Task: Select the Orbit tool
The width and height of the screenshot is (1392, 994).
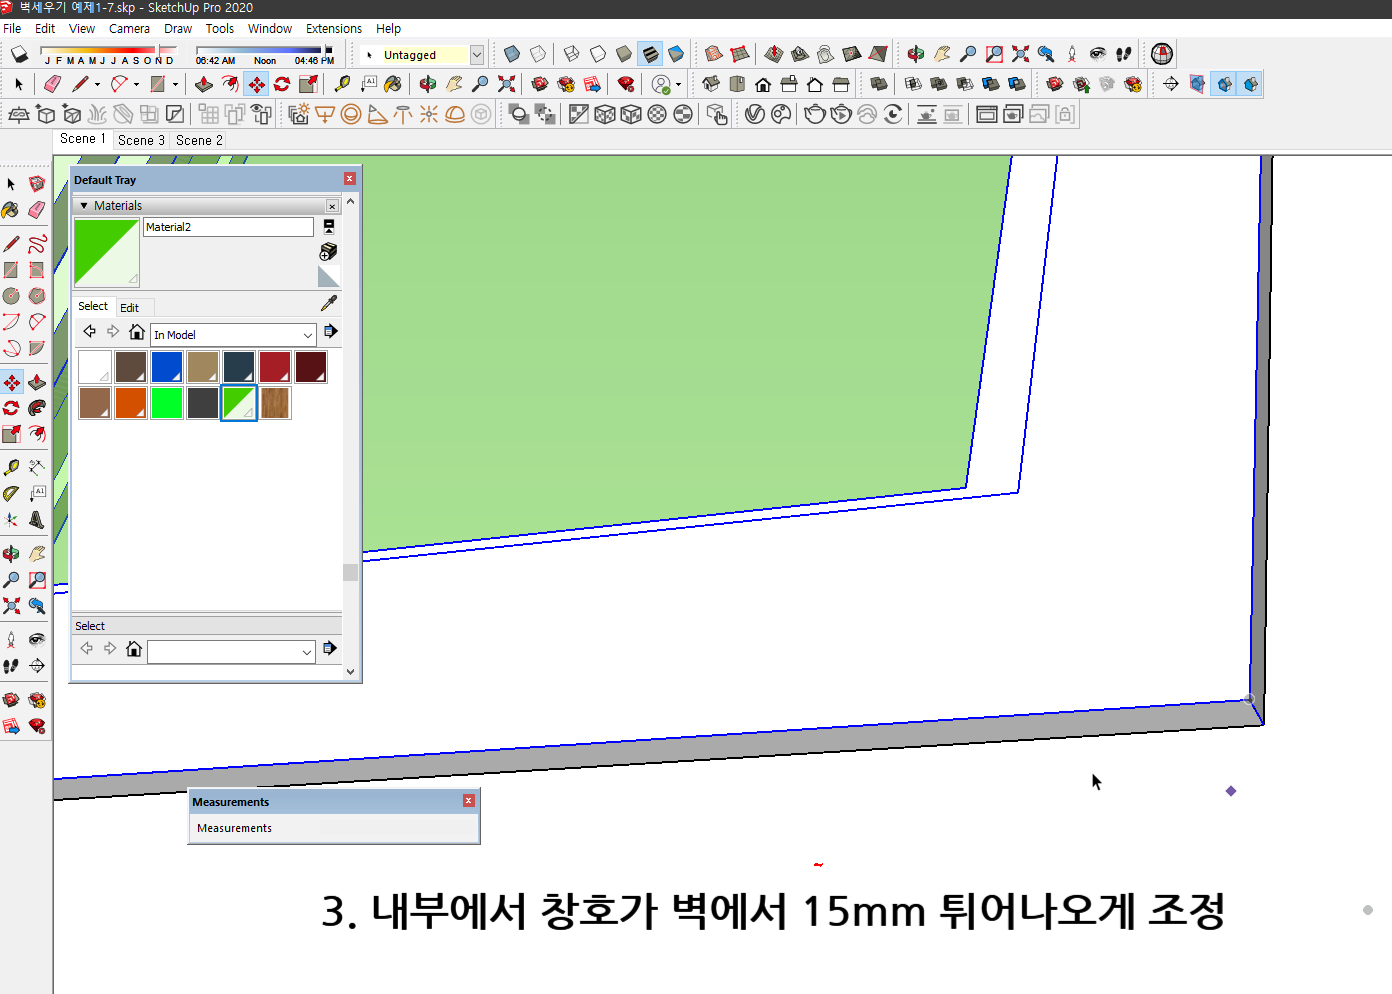Action: point(12,552)
